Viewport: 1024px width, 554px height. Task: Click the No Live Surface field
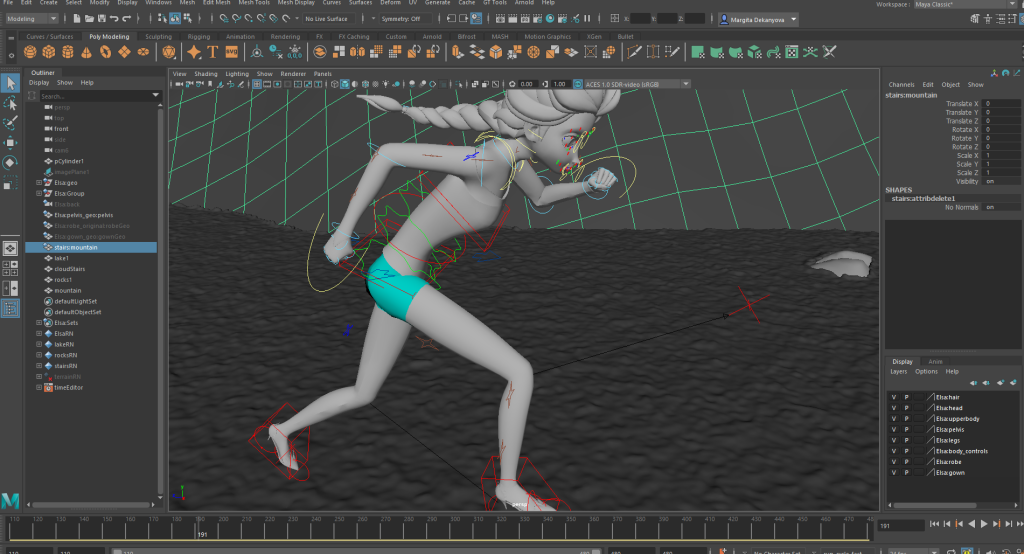click(x=329, y=19)
